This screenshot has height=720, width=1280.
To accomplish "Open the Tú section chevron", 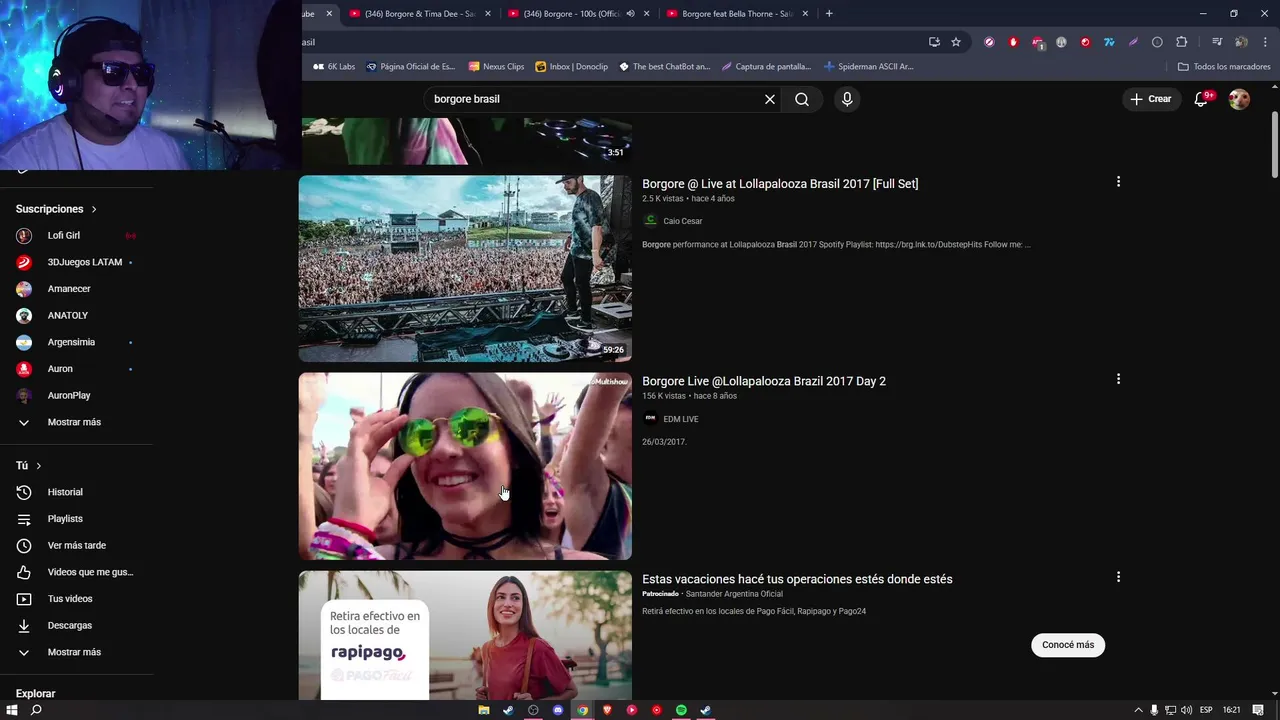I will click(x=39, y=466).
